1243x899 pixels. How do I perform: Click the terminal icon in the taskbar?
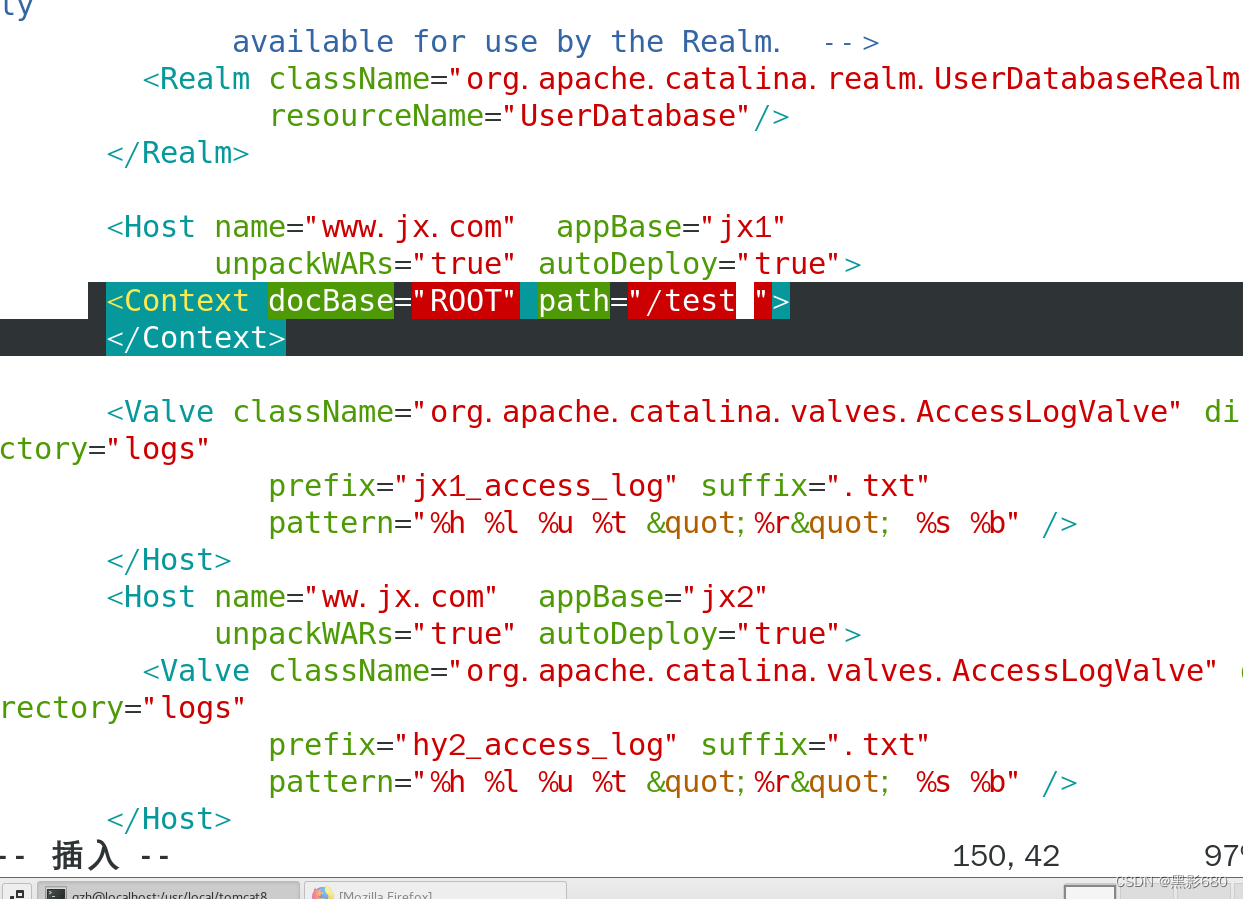click(56, 893)
